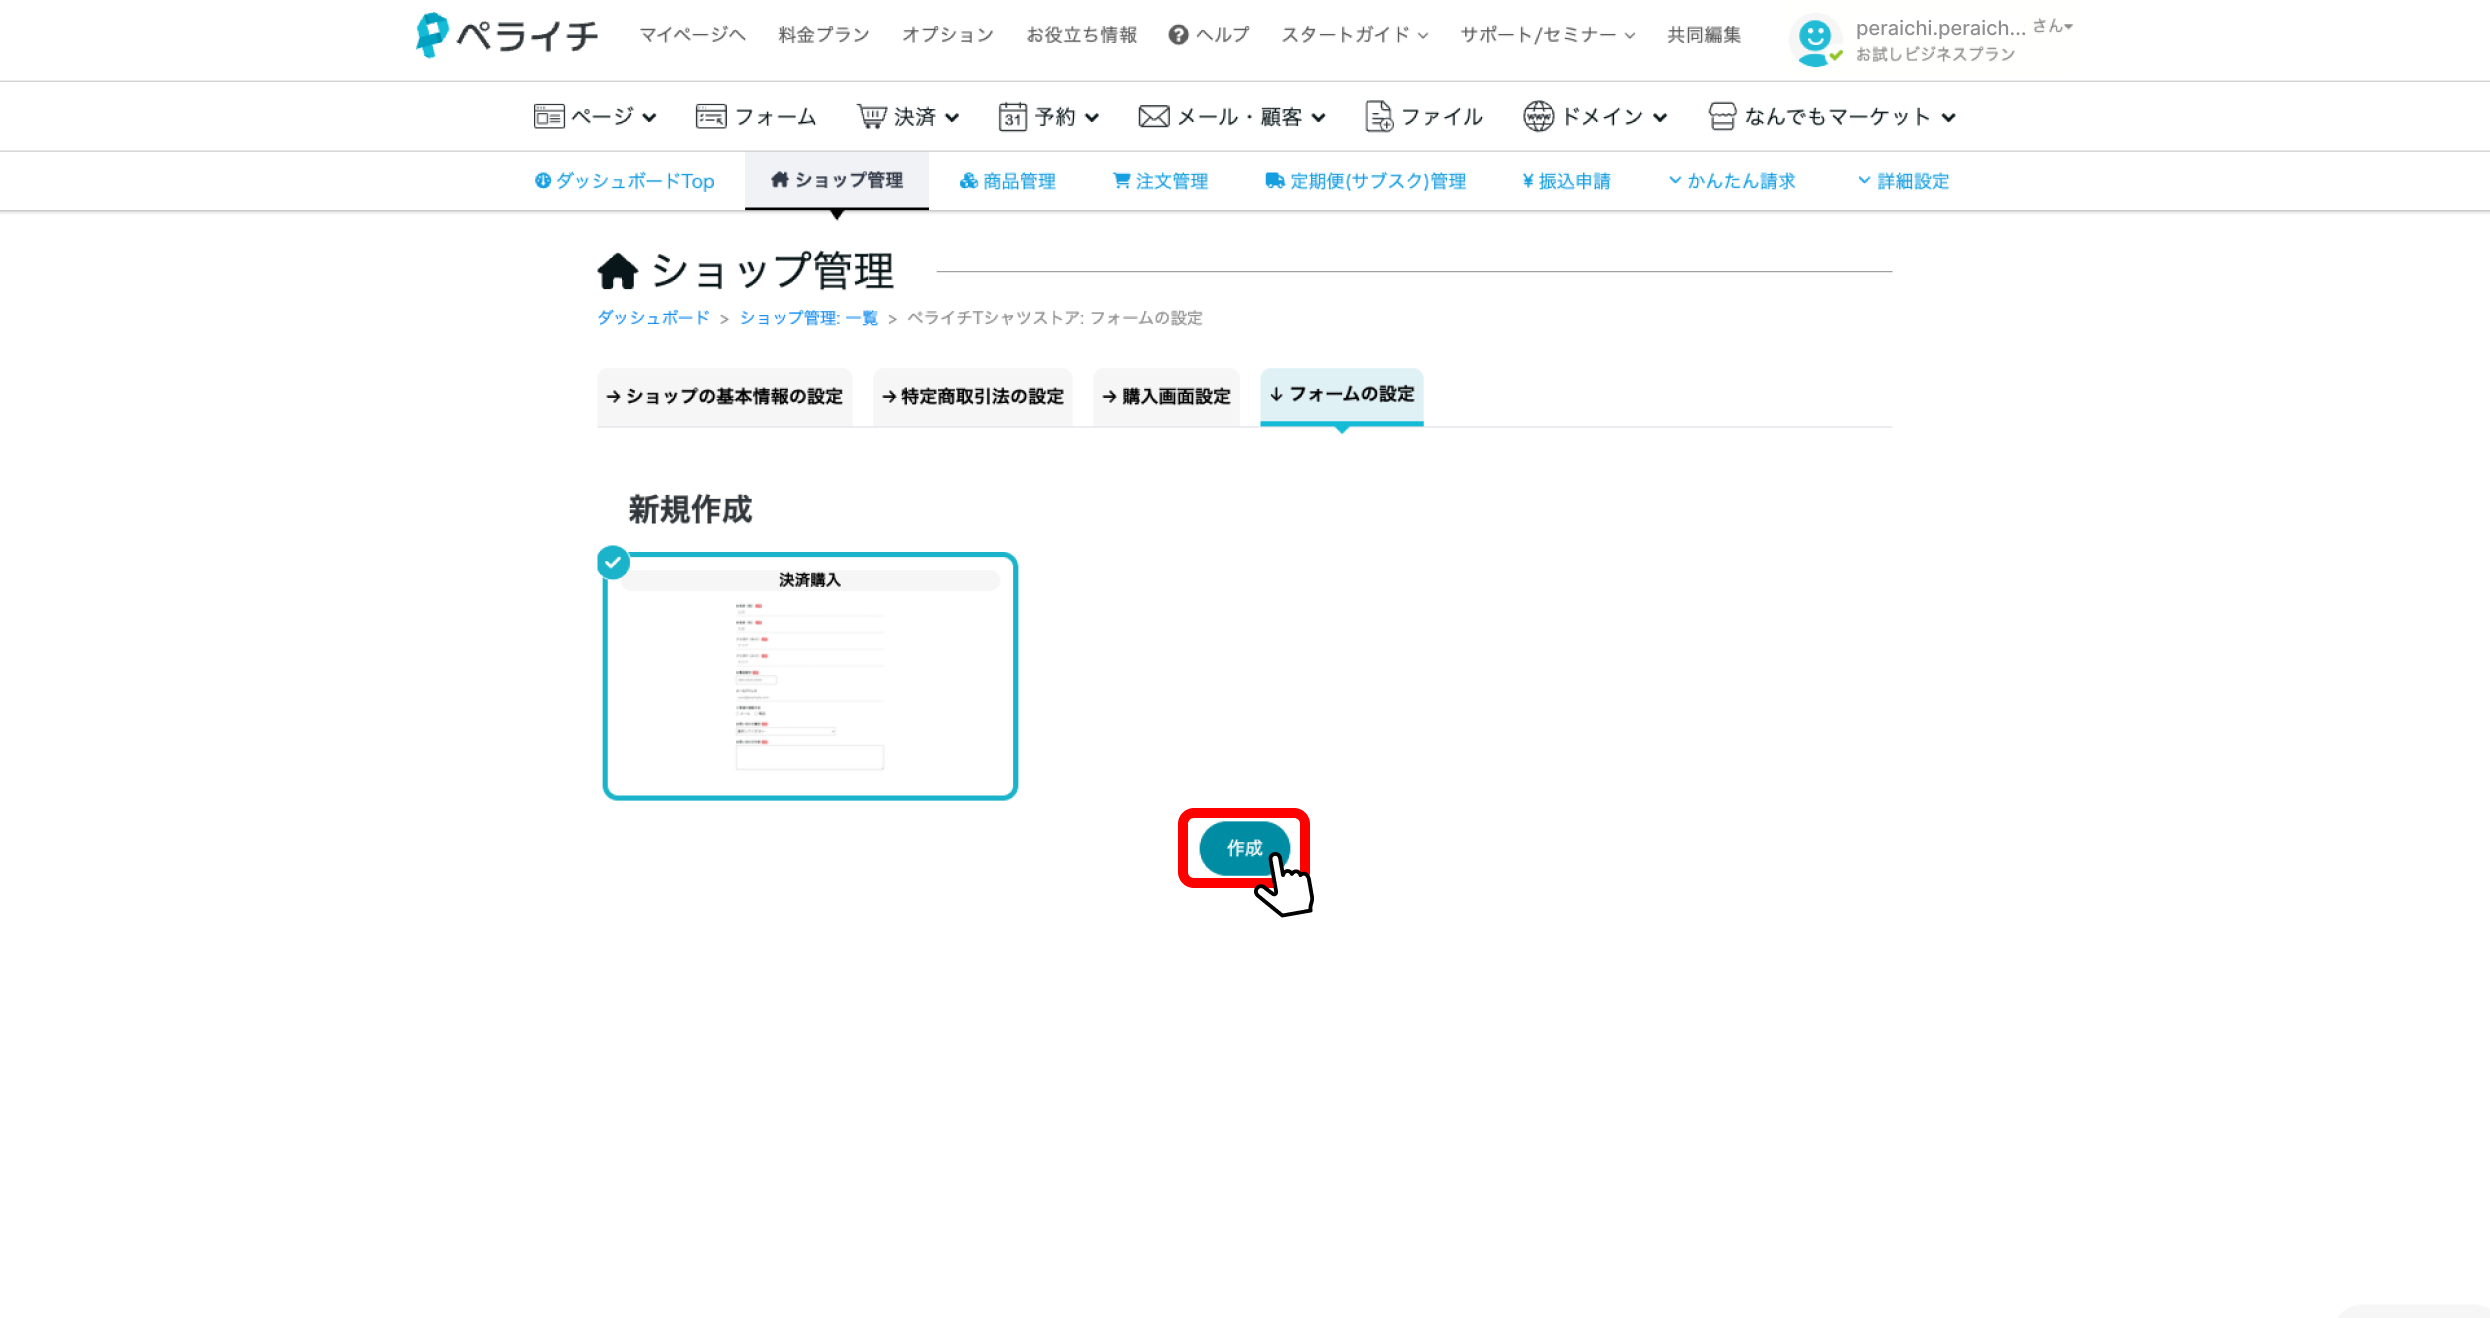Expand the 詳細設定 submenu

pos(1903,181)
